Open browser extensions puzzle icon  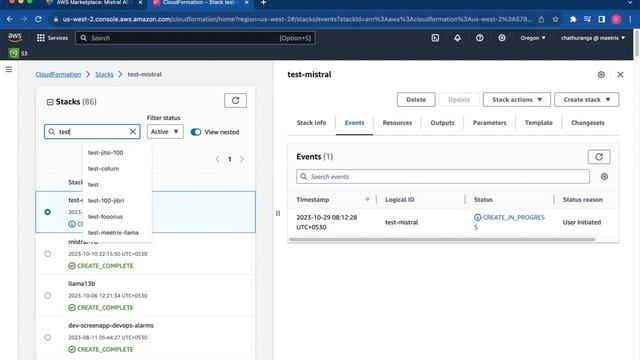(x=573, y=19)
